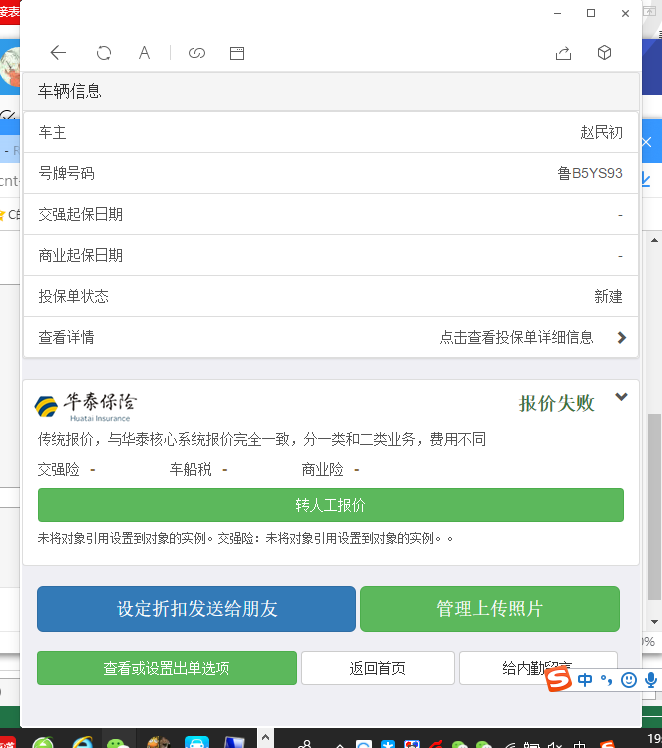Screen dimensions: 662x748
Task: Open Internet Explorer from the taskbar
Action: click(82, 742)
